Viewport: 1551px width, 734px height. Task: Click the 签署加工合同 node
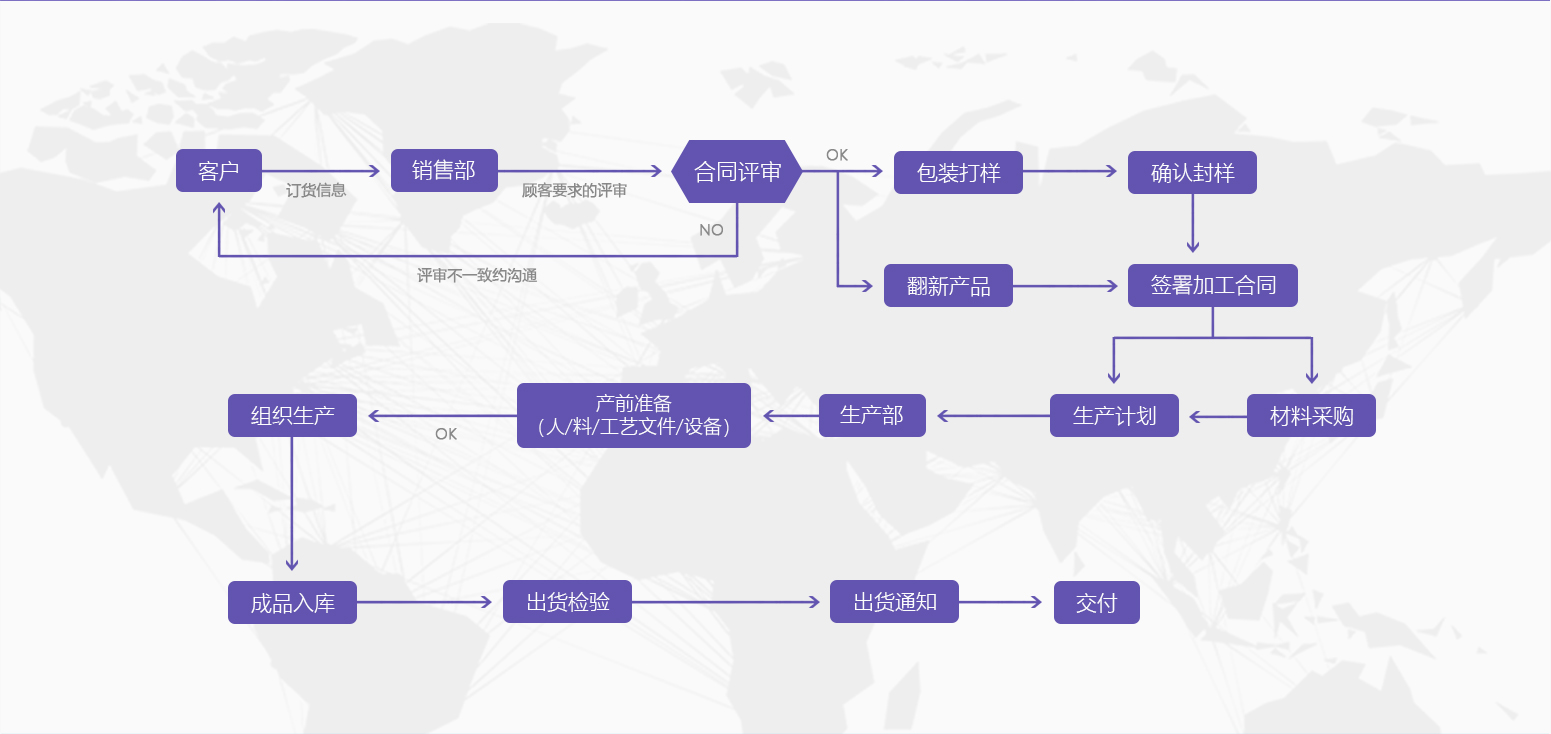[1212, 286]
